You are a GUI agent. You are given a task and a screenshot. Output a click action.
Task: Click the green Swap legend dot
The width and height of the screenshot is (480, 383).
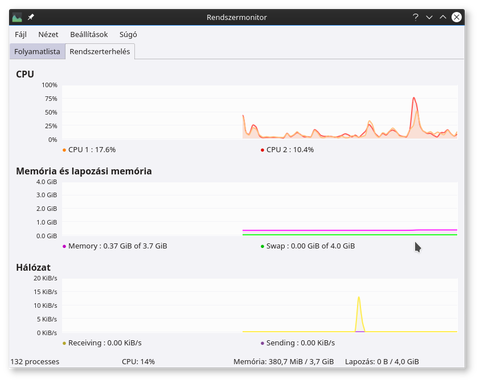(262, 246)
